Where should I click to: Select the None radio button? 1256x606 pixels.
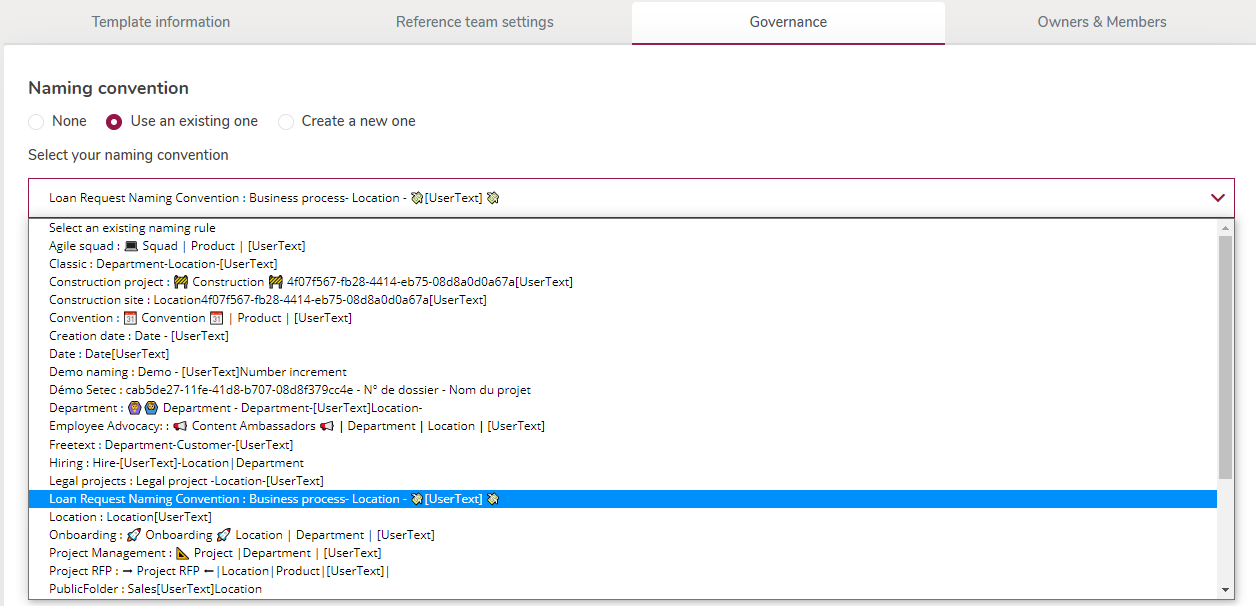point(36,122)
